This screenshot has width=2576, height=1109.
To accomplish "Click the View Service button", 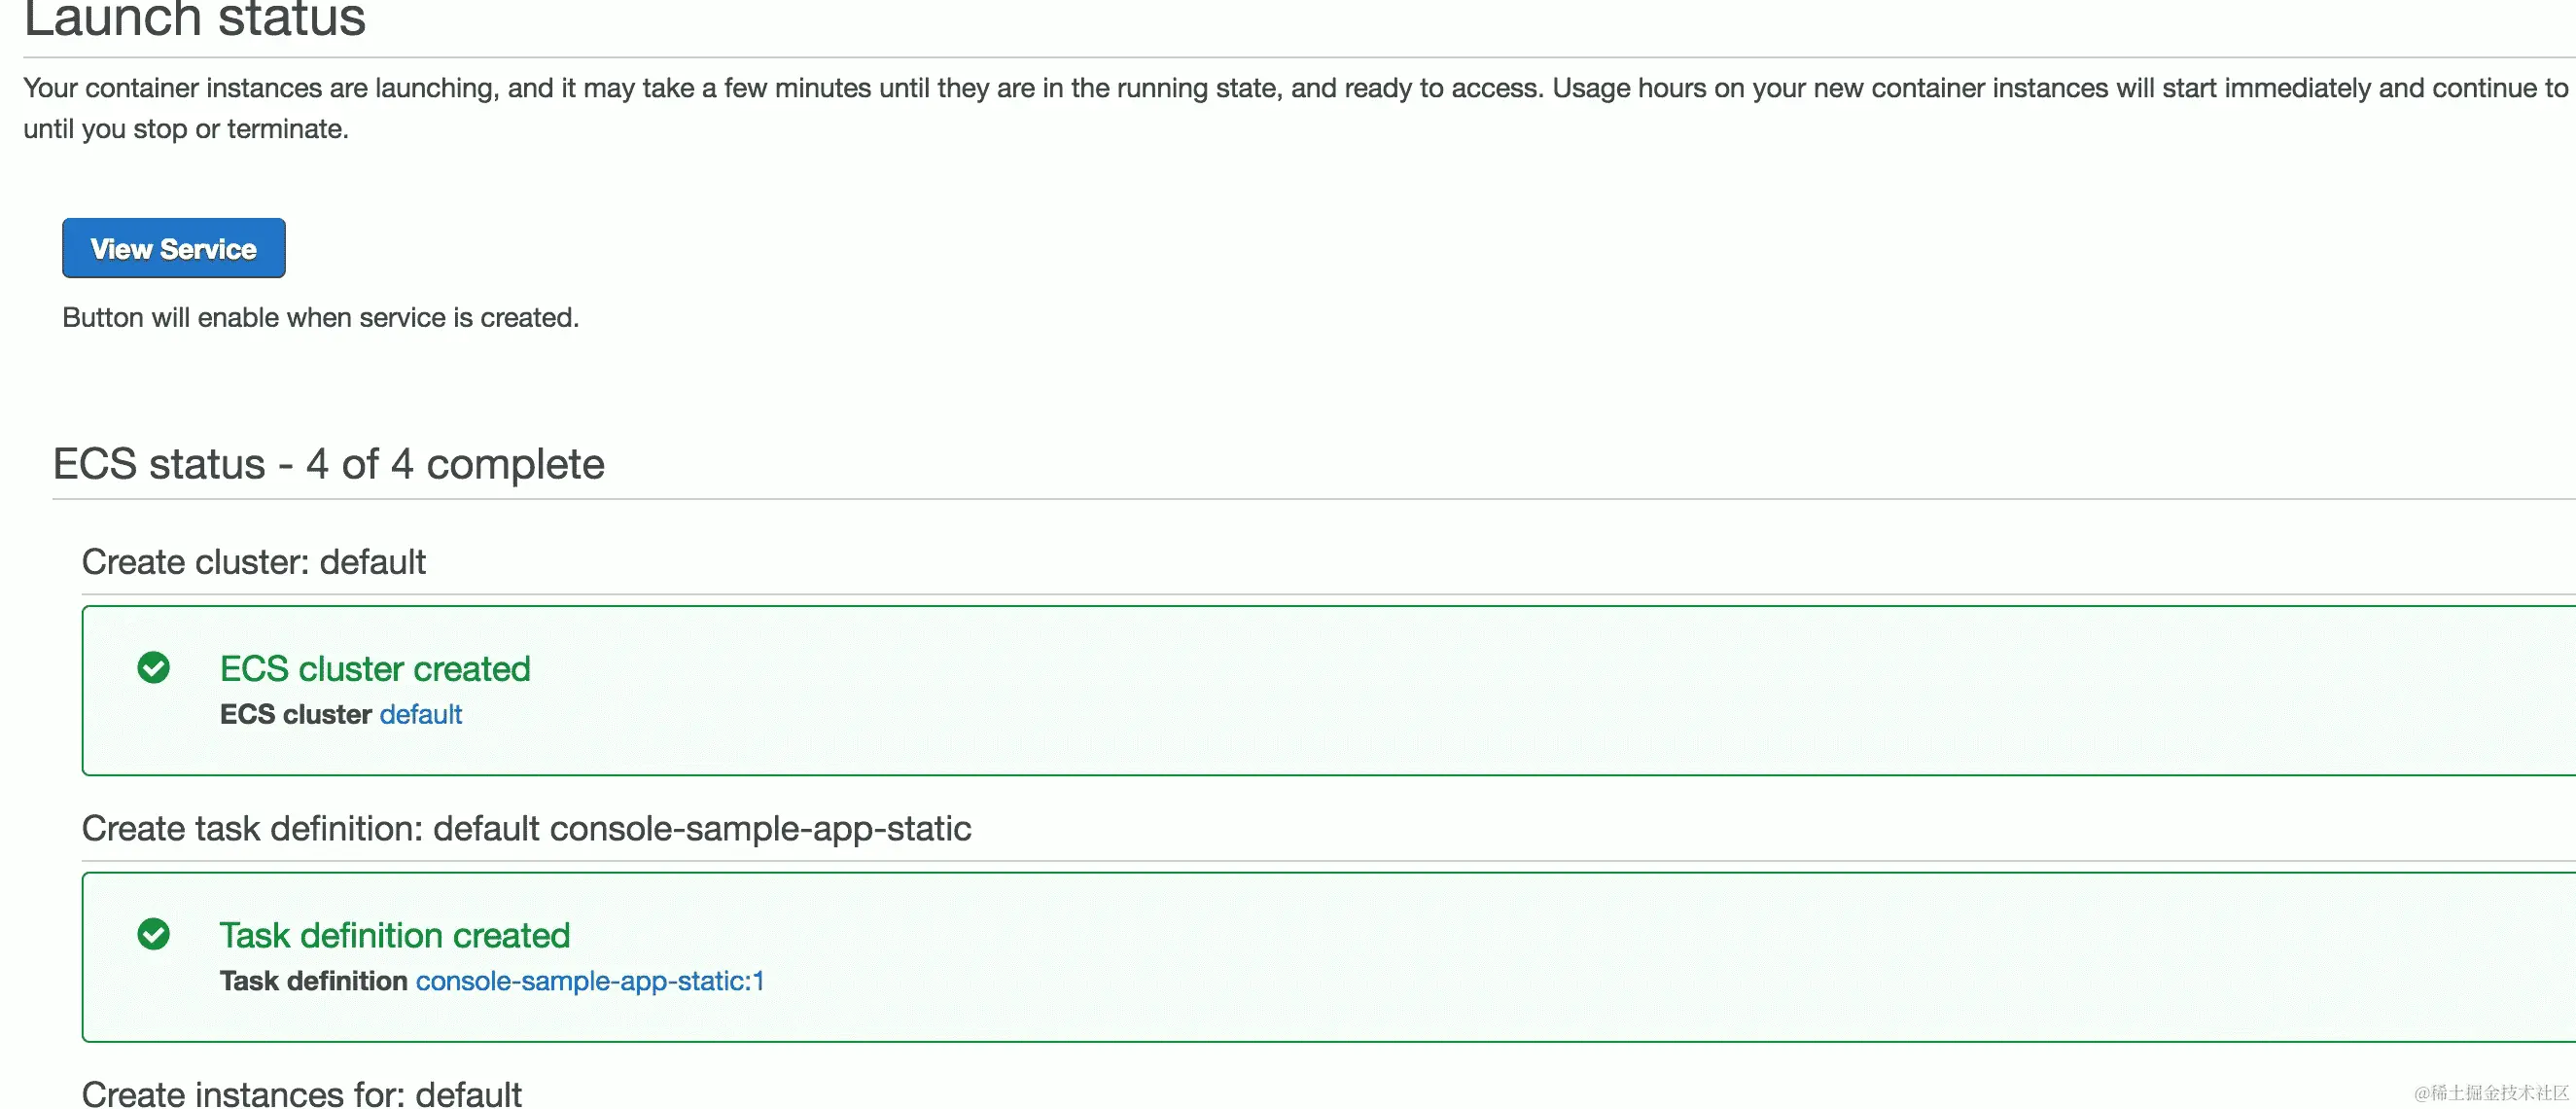I will (x=173, y=248).
